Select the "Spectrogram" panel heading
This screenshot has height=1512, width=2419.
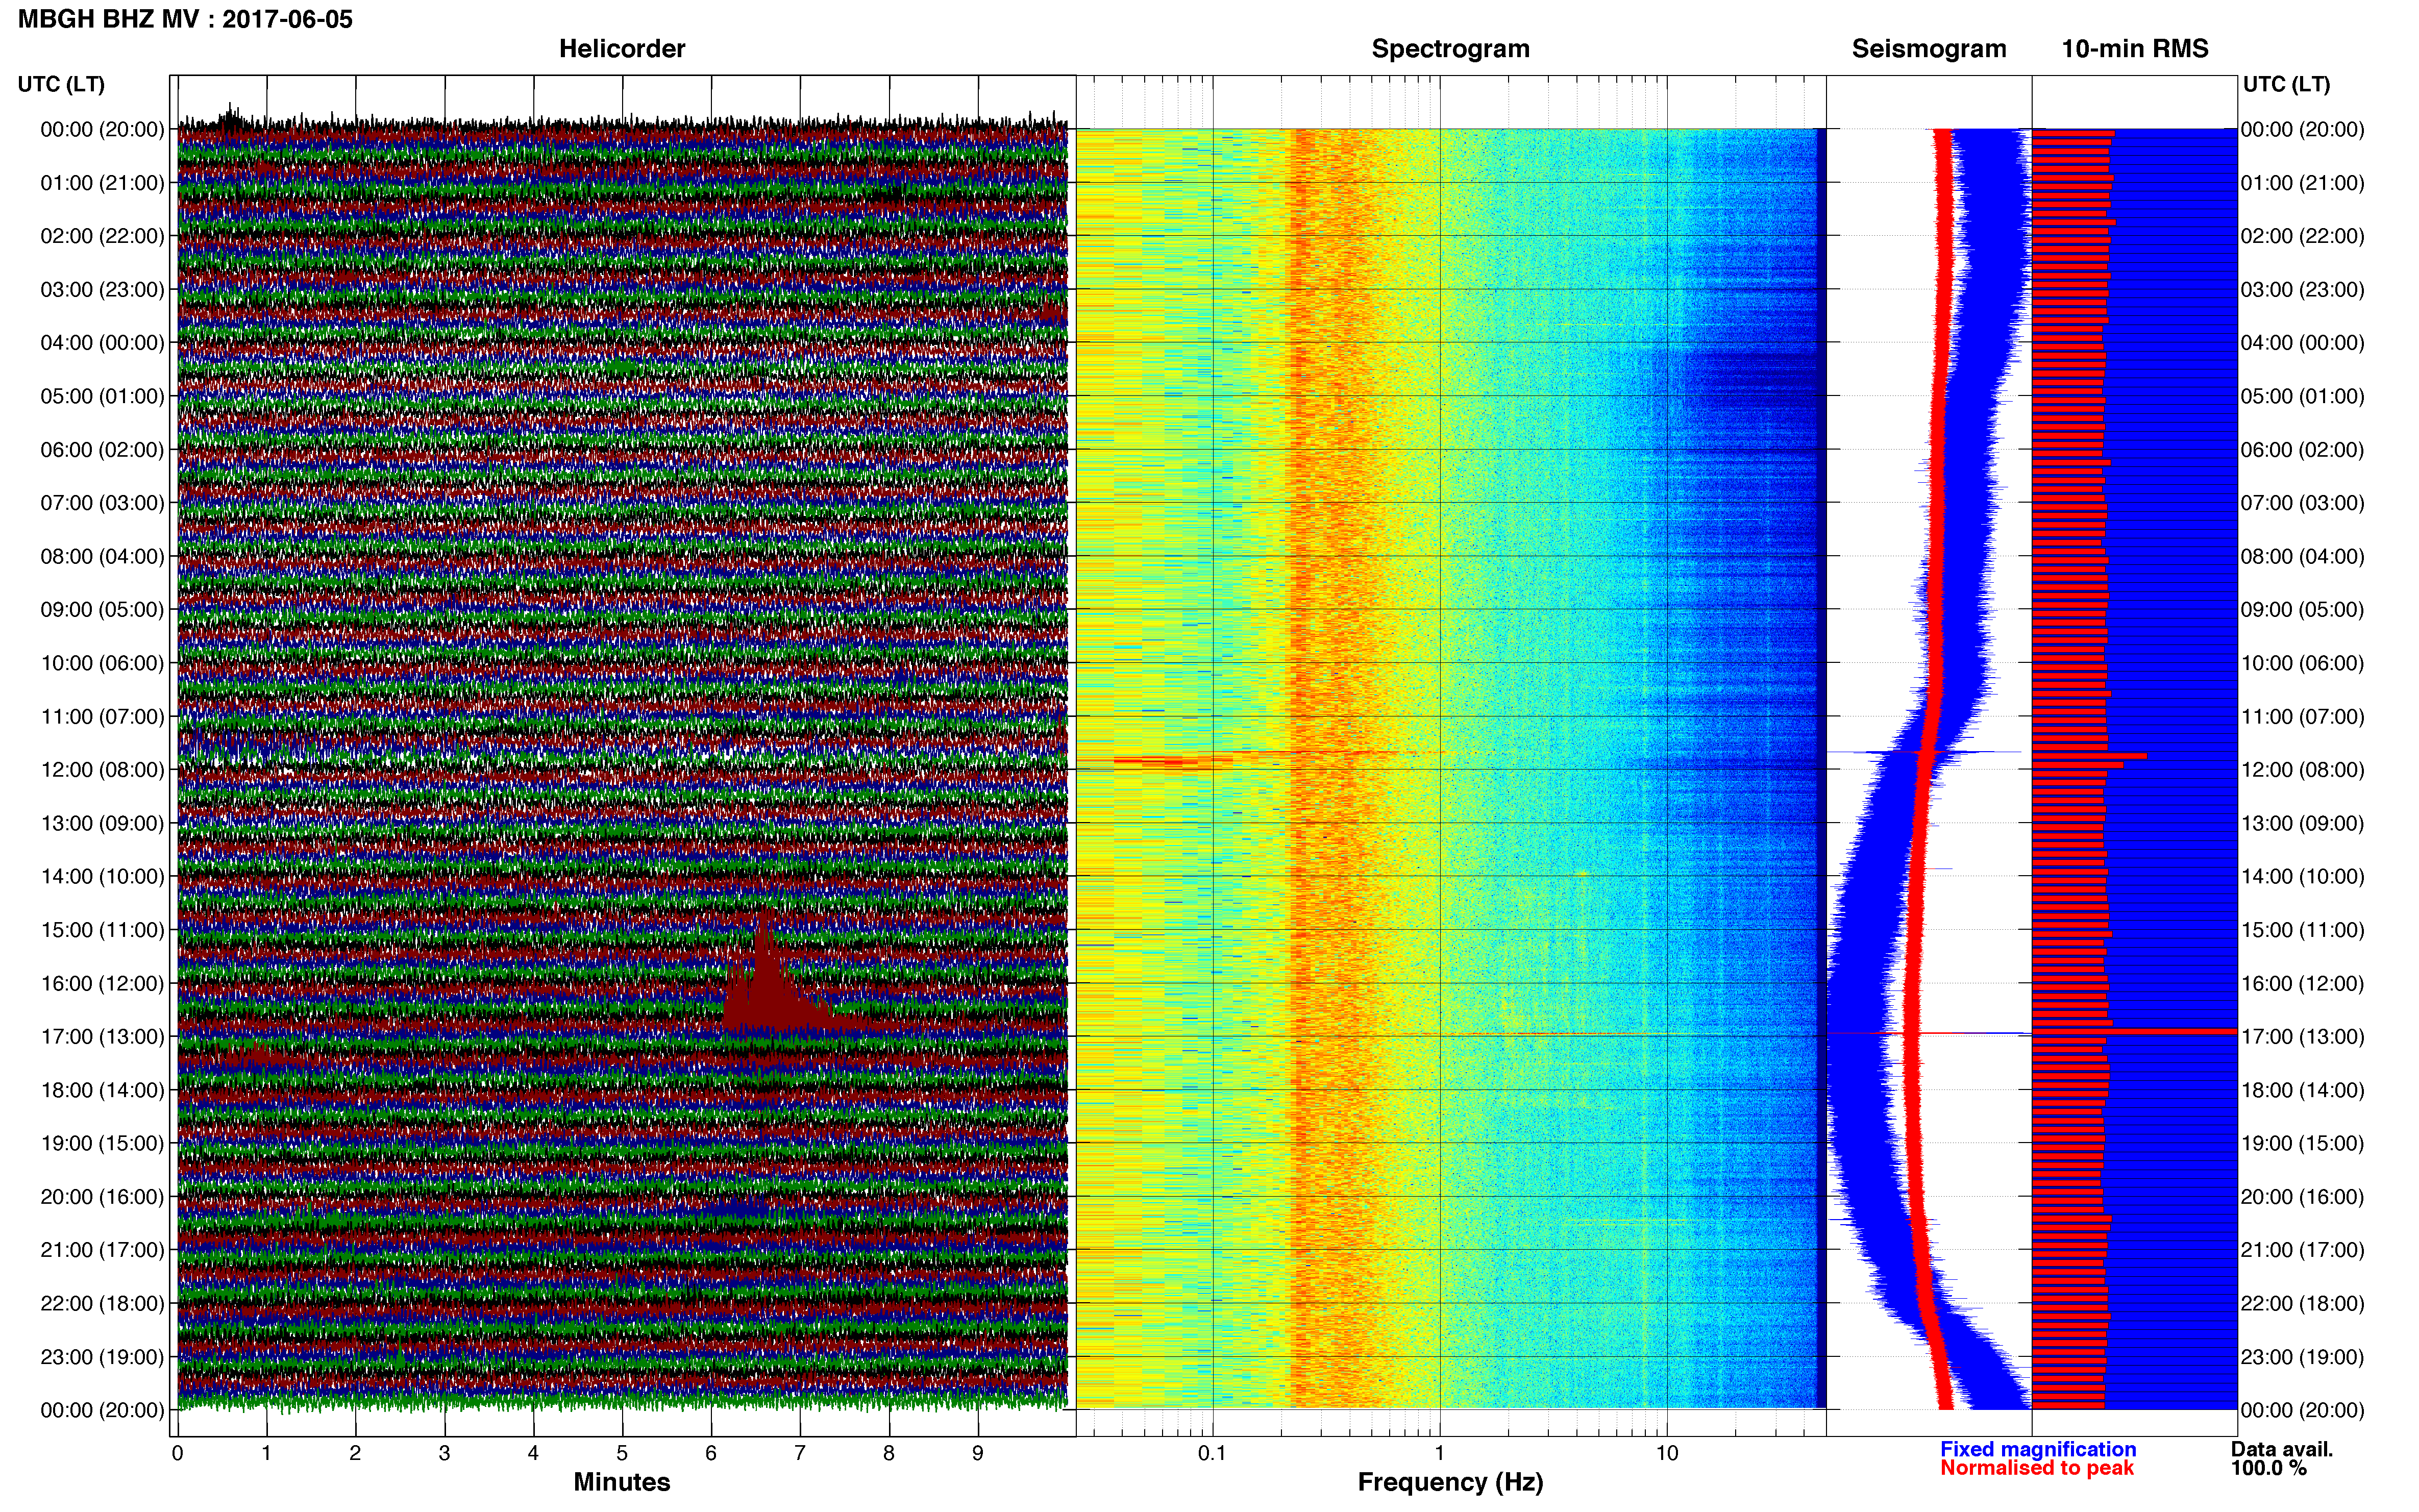point(1450,49)
